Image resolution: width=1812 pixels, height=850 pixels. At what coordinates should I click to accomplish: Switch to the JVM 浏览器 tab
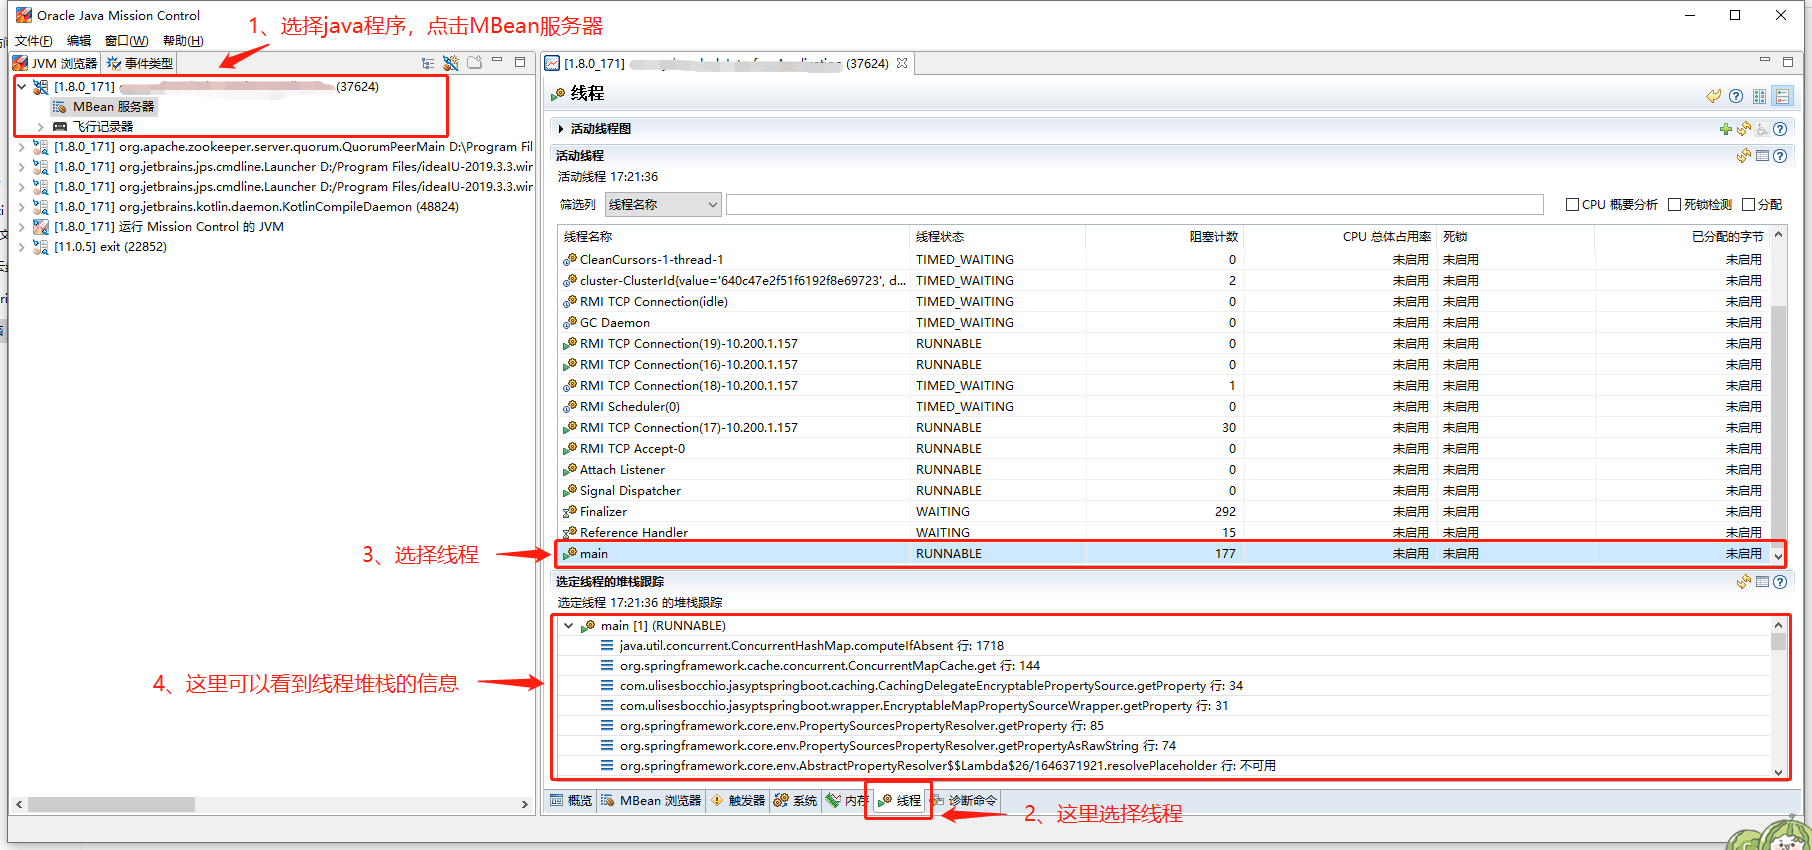55,63
